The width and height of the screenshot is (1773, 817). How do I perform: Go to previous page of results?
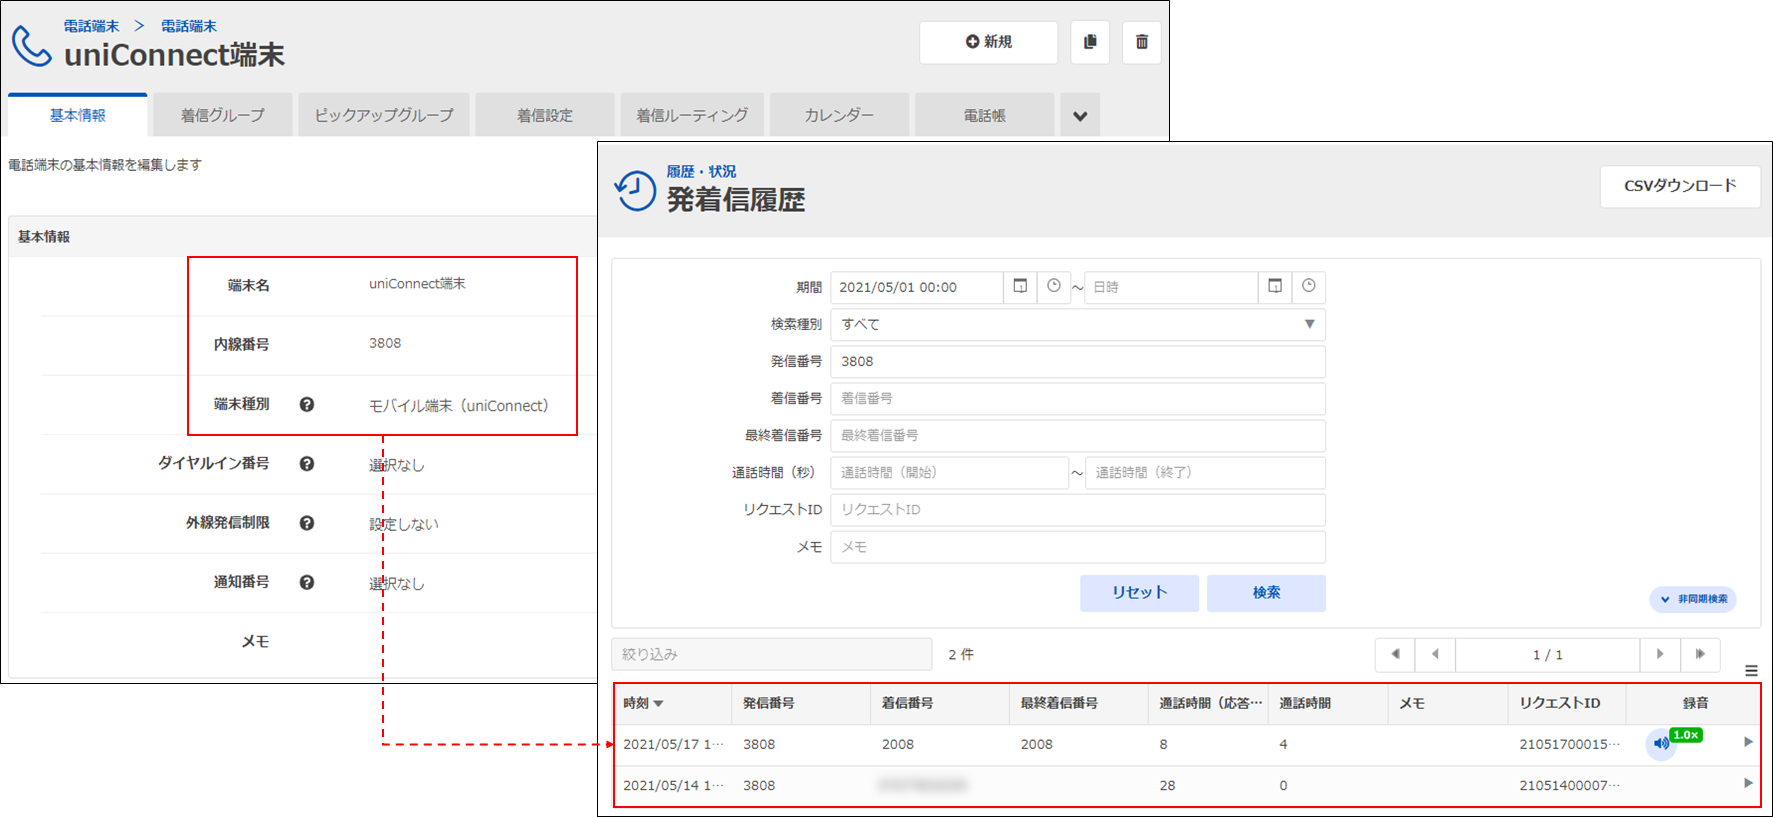(x=1435, y=654)
